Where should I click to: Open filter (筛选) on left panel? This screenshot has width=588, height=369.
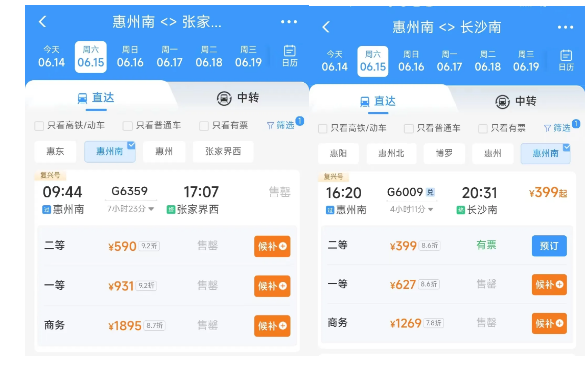point(281,125)
